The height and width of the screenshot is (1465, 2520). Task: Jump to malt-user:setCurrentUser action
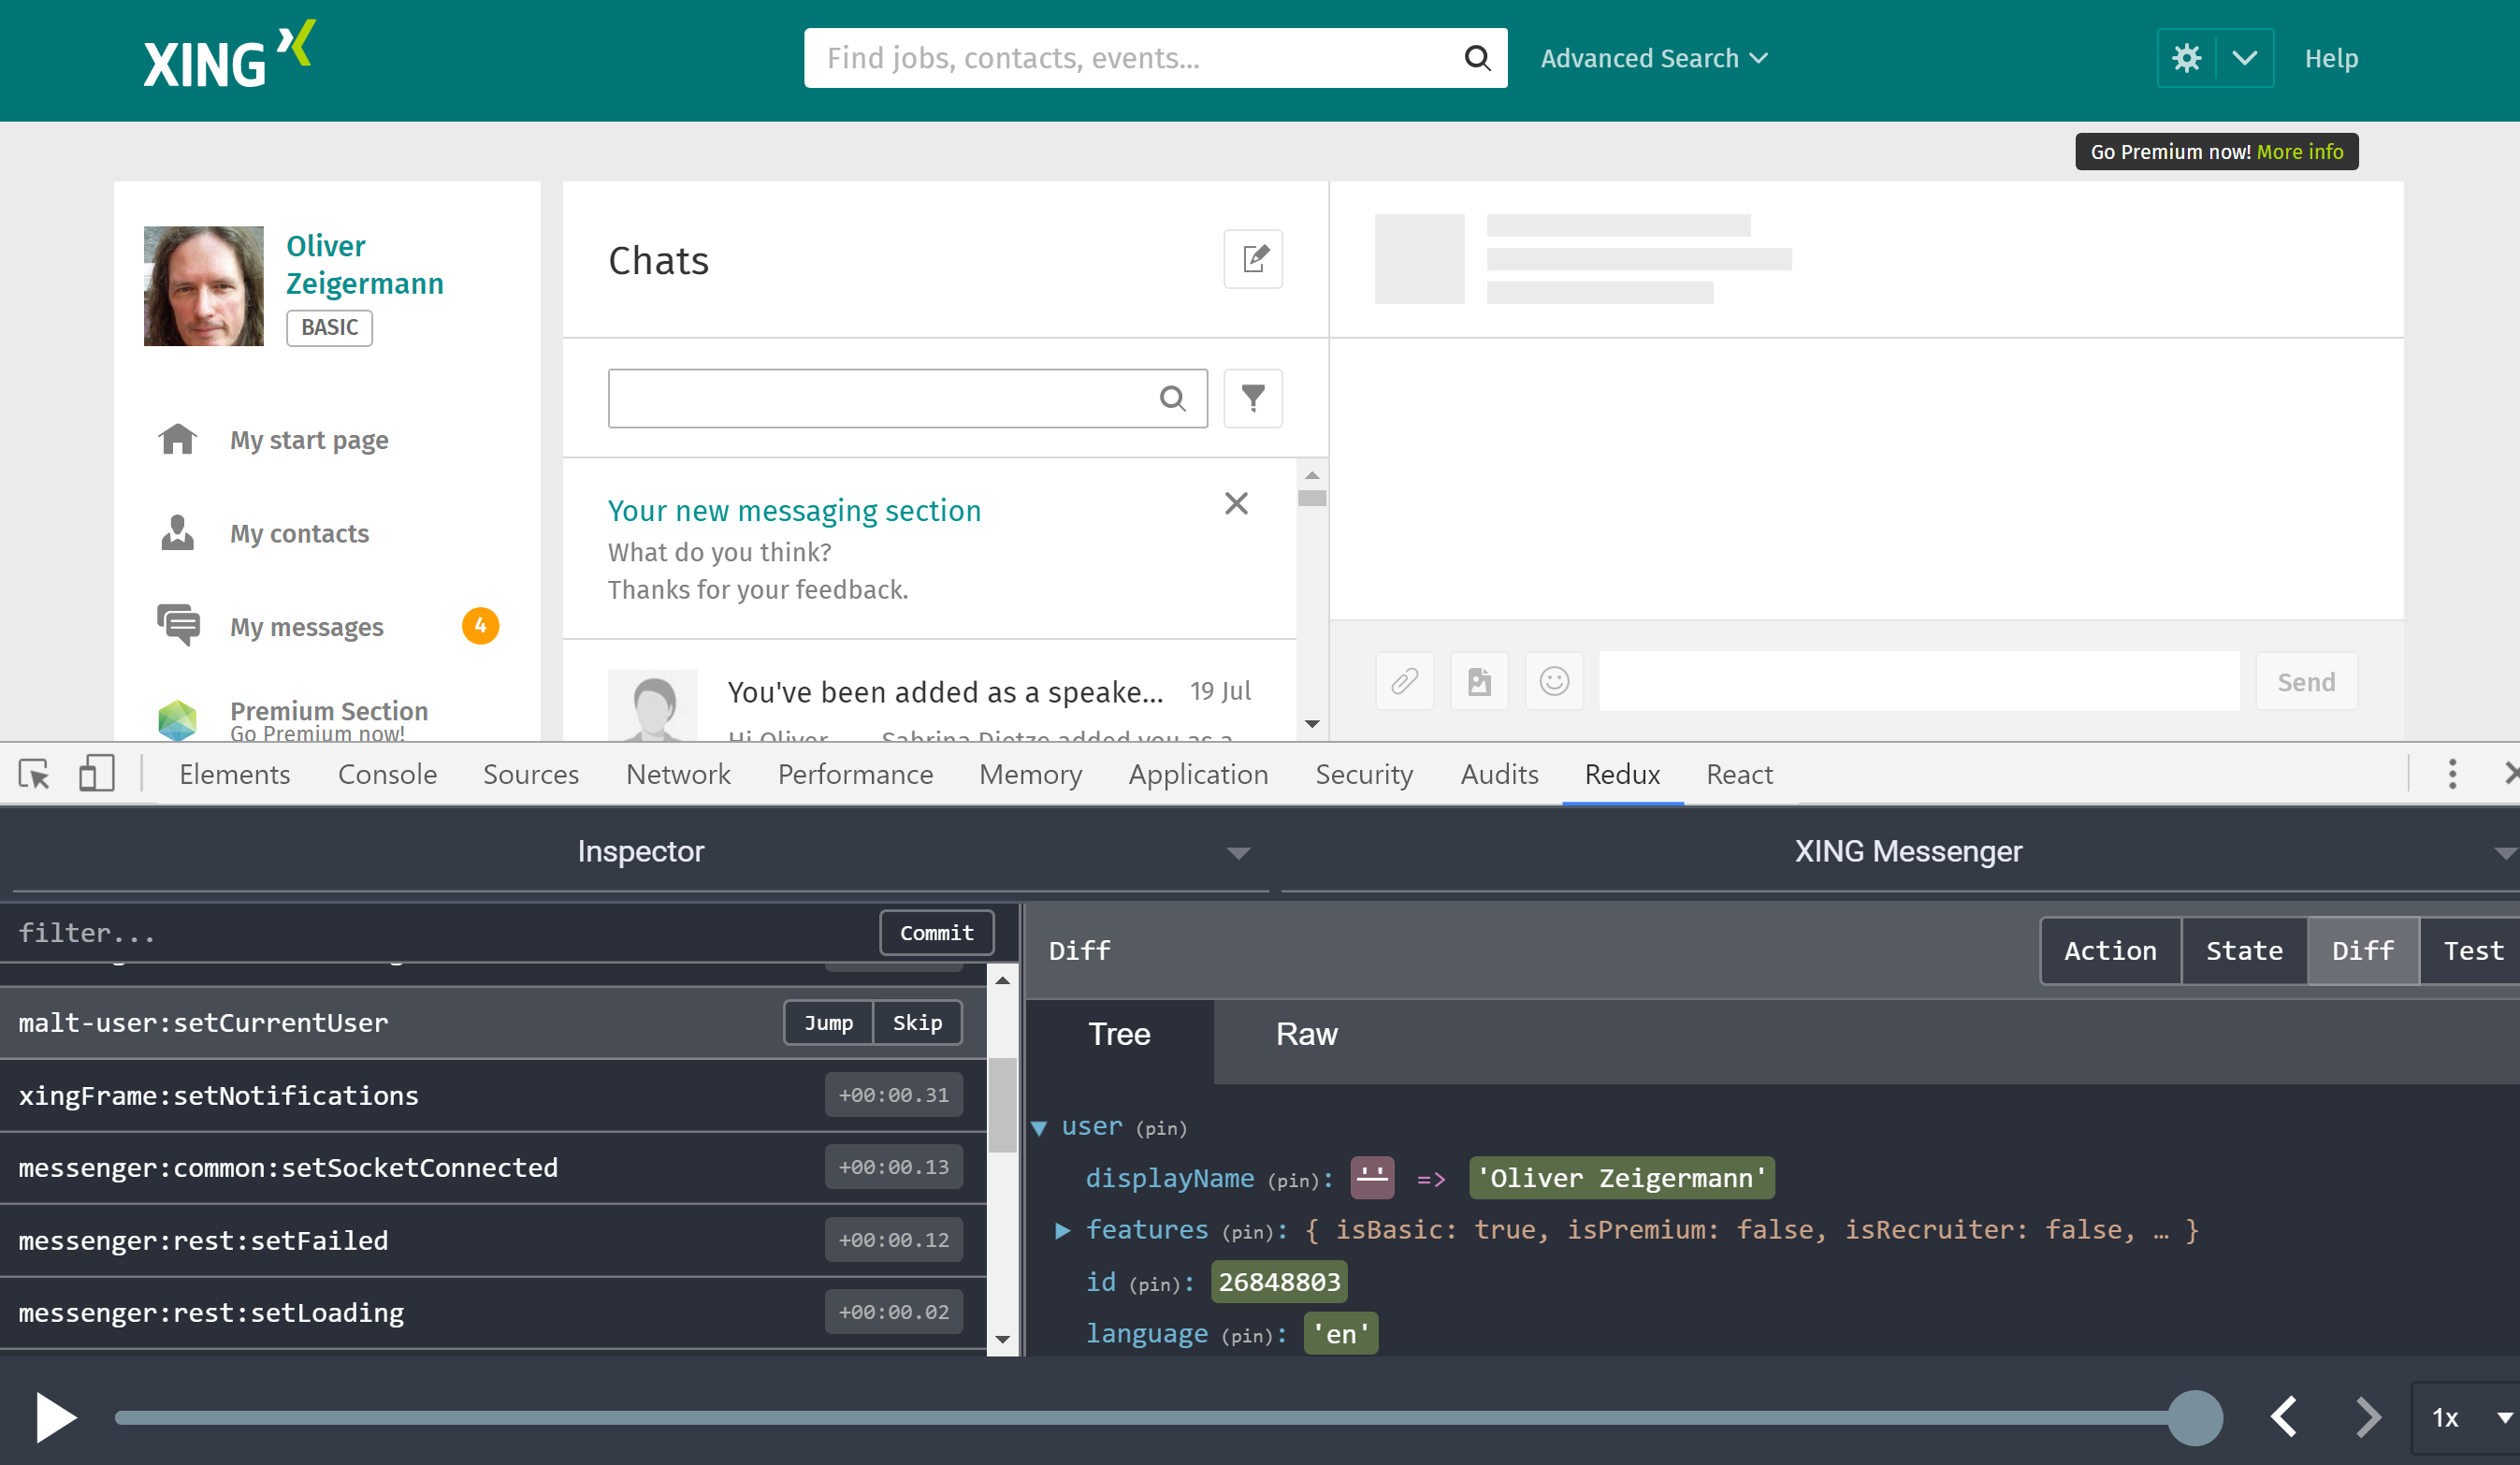[828, 1022]
